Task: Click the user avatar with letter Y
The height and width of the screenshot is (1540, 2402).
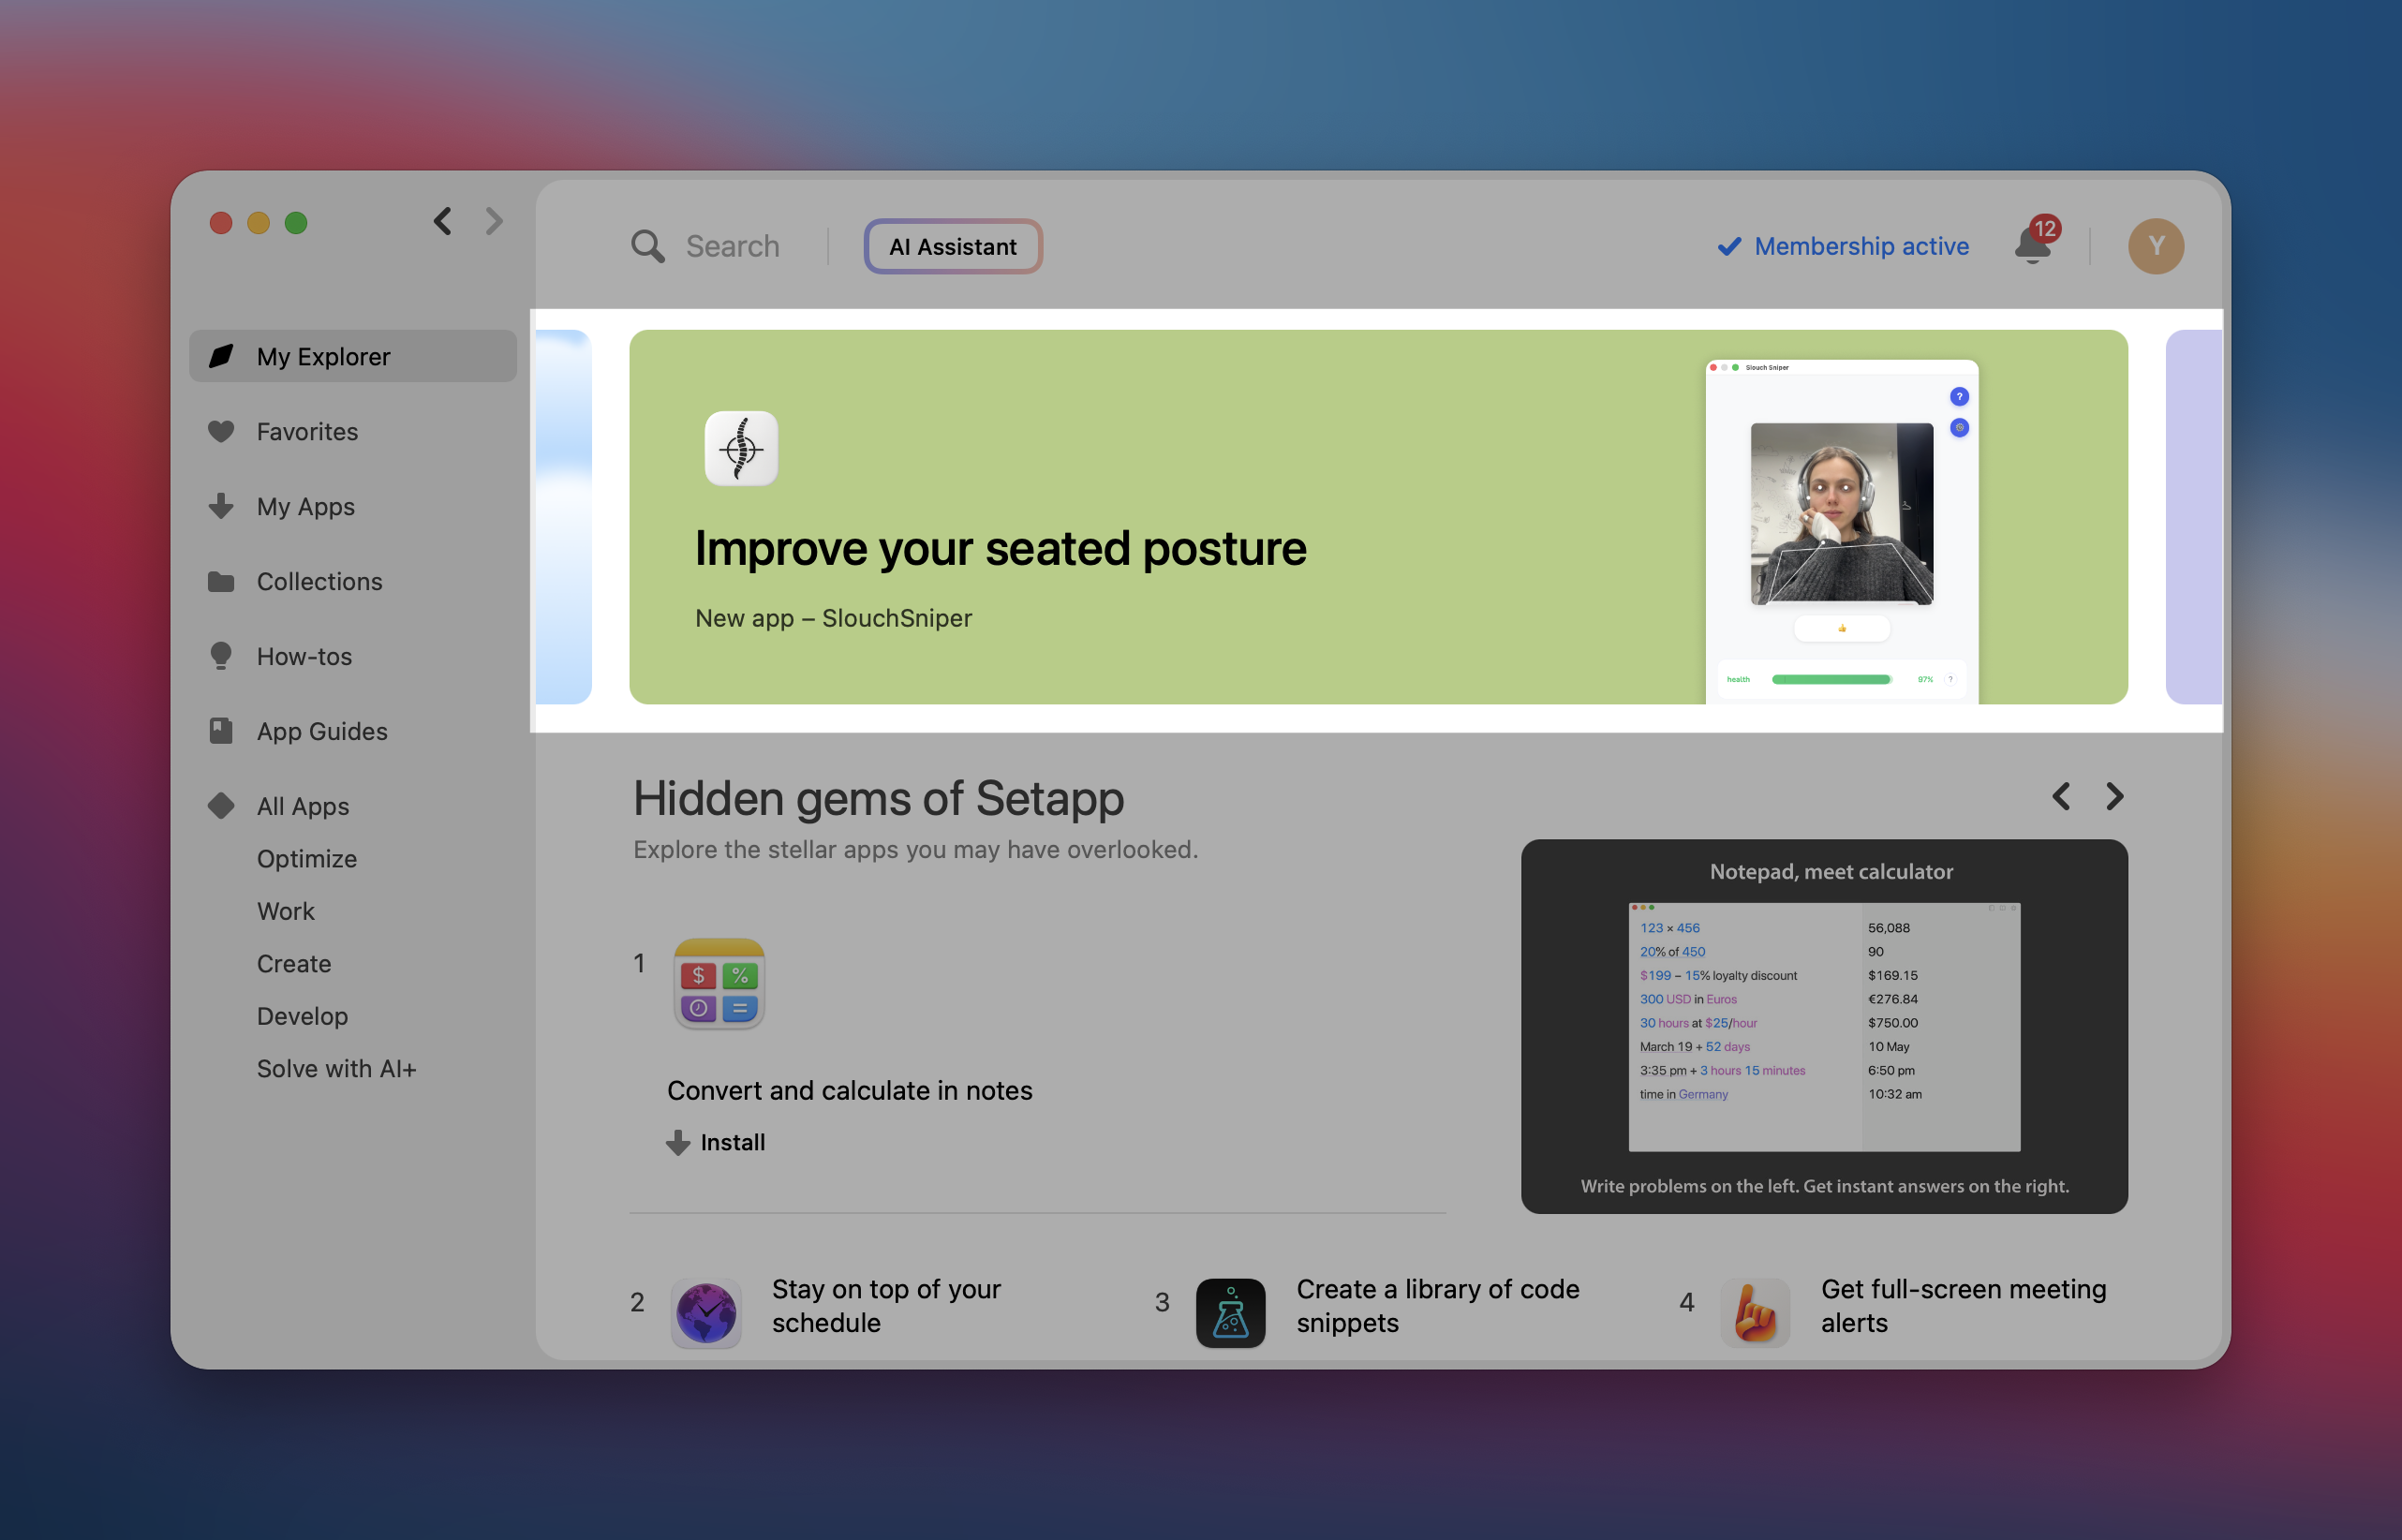Action: [x=2155, y=246]
